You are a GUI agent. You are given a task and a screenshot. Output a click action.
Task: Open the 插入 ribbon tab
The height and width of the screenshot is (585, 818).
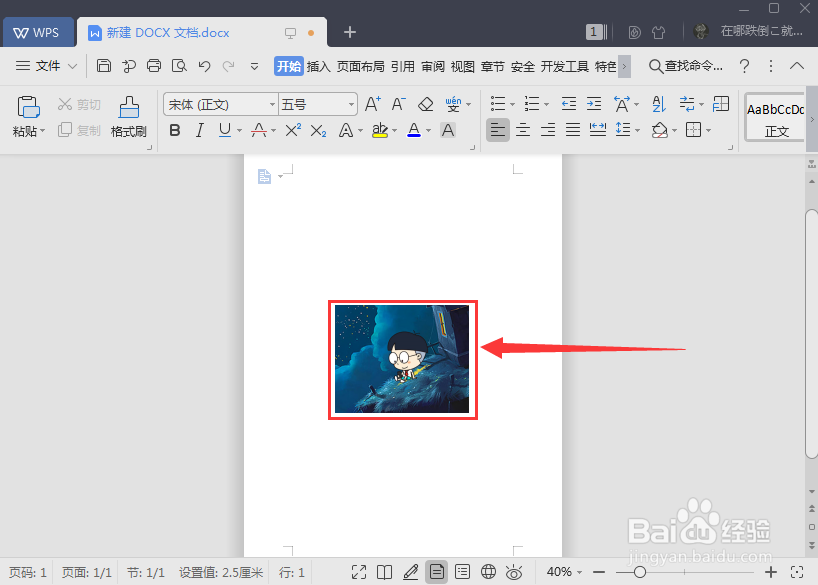click(x=318, y=66)
